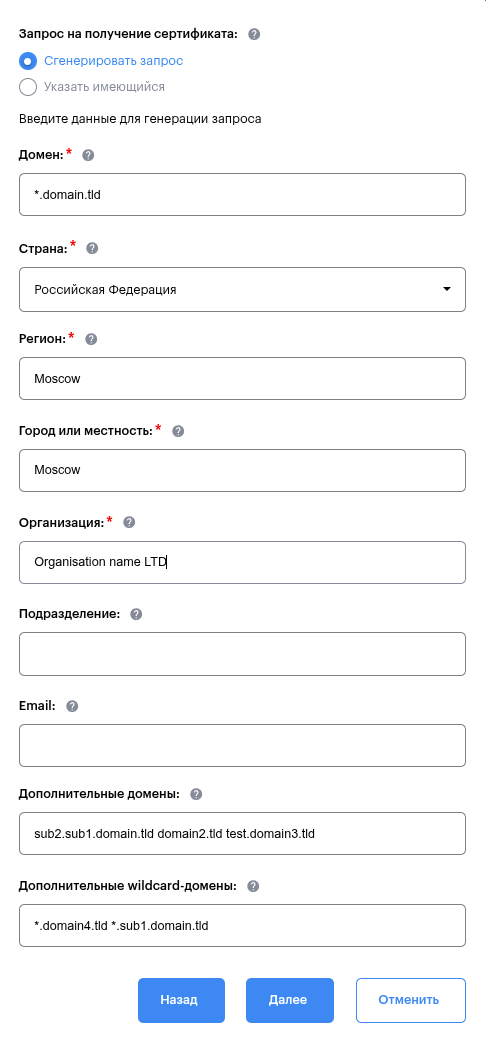The height and width of the screenshot is (1043, 486).
Task: Click the Отменить button
Action: (411, 1000)
